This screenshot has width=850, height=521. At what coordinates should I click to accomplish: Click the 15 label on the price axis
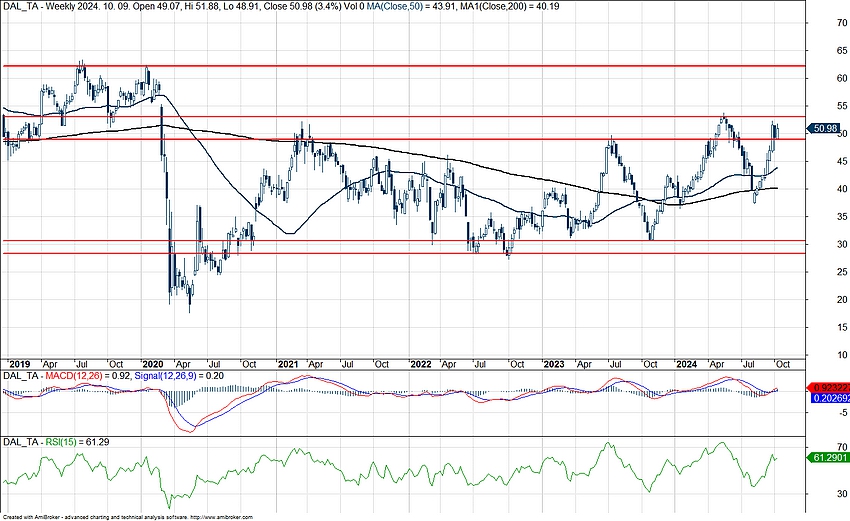842,327
